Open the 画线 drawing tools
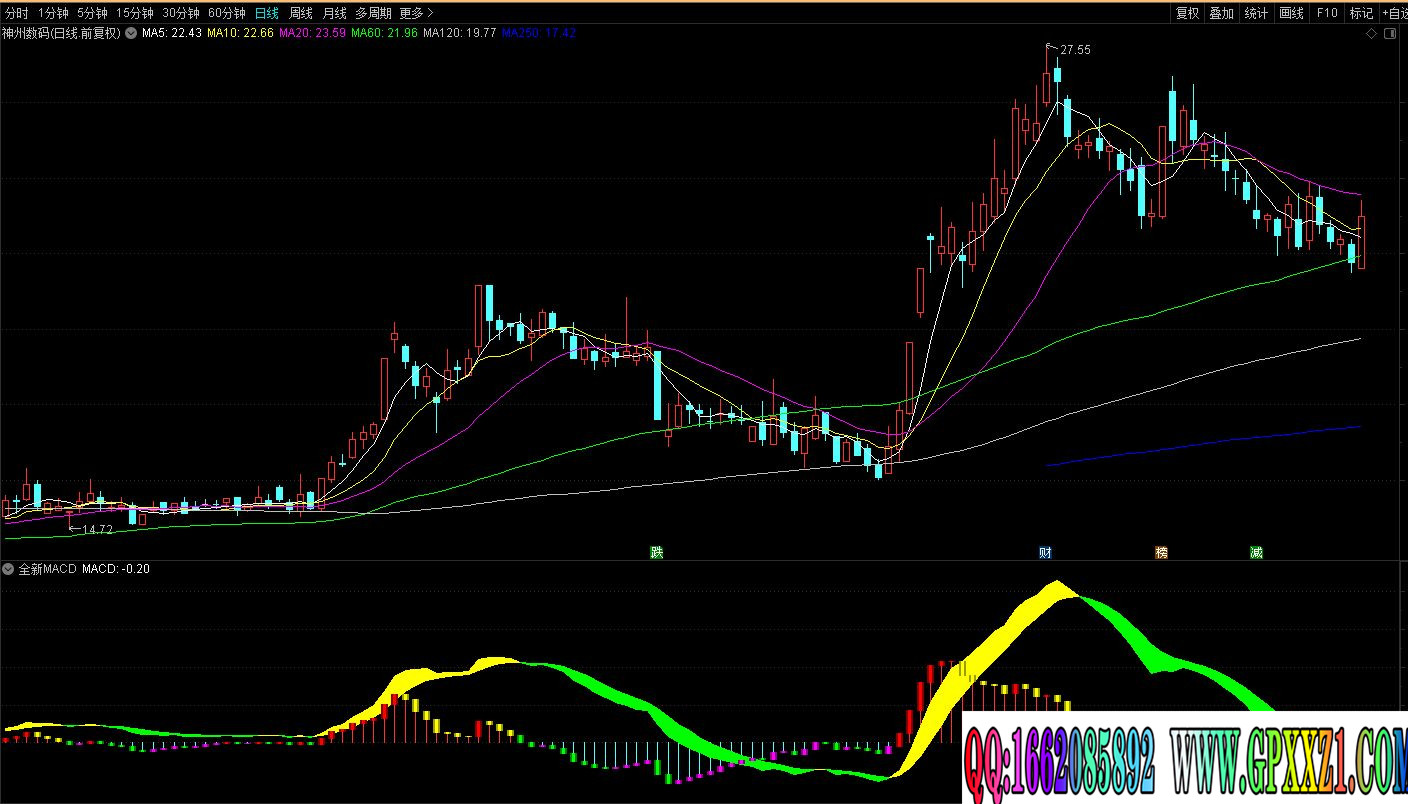Viewport: 1408px width, 804px height. (x=1292, y=13)
